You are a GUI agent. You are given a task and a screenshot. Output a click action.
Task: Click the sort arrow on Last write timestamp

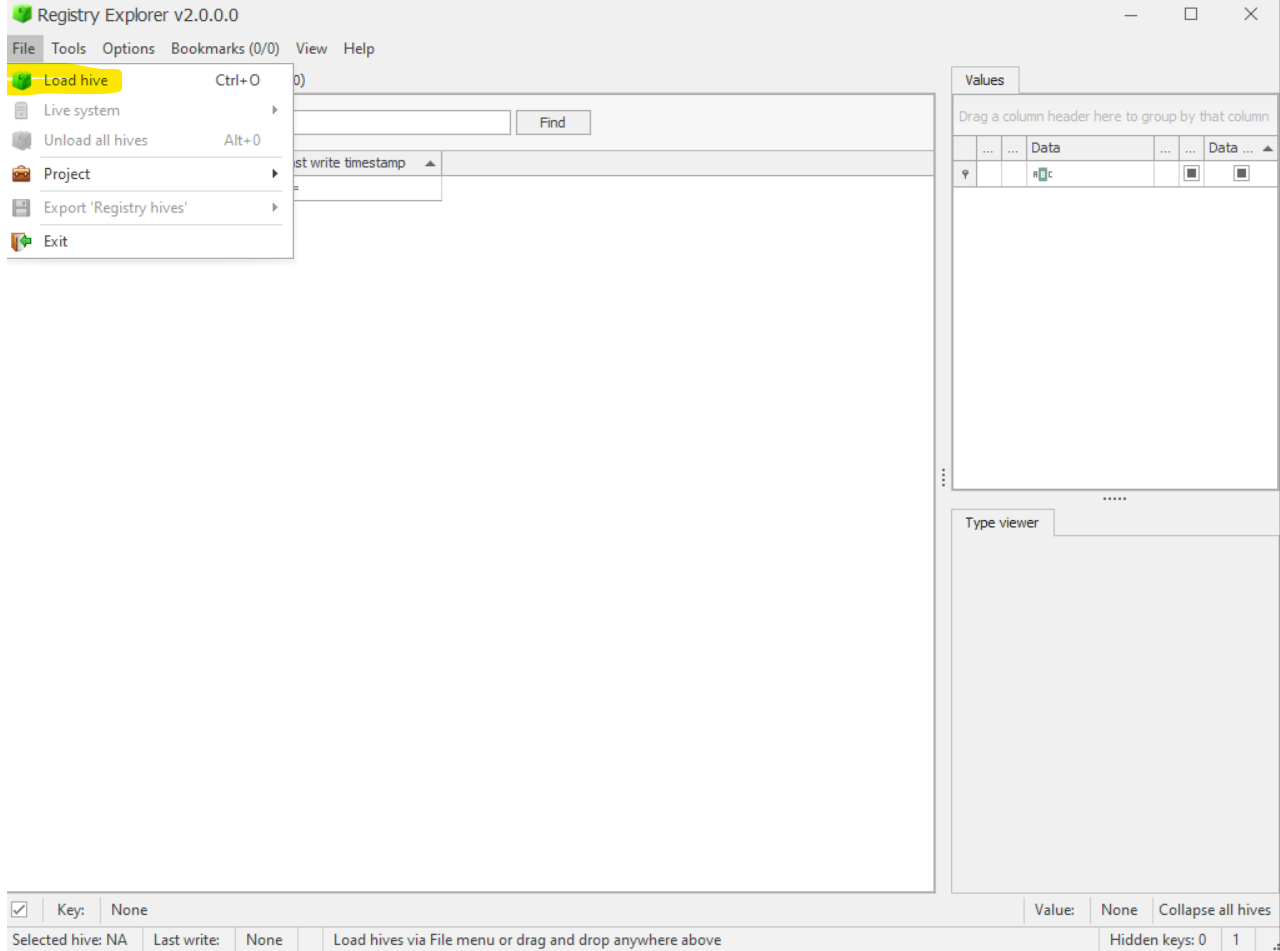point(430,163)
